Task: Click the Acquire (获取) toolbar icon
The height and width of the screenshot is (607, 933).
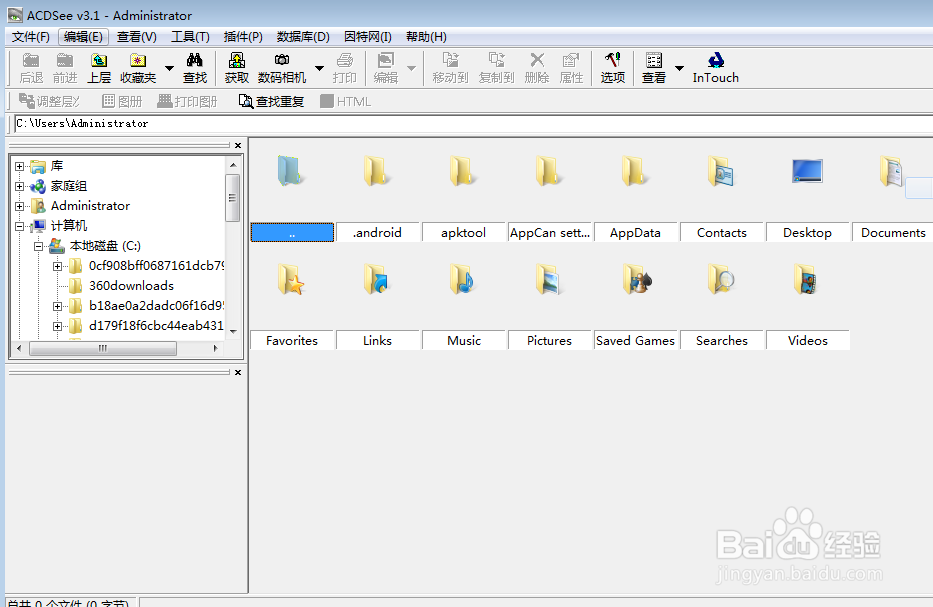Action: [x=237, y=68]
